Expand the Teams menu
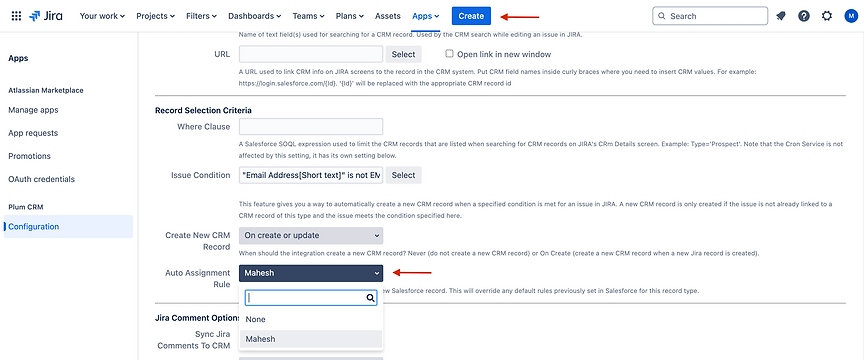 coord(308,16)
